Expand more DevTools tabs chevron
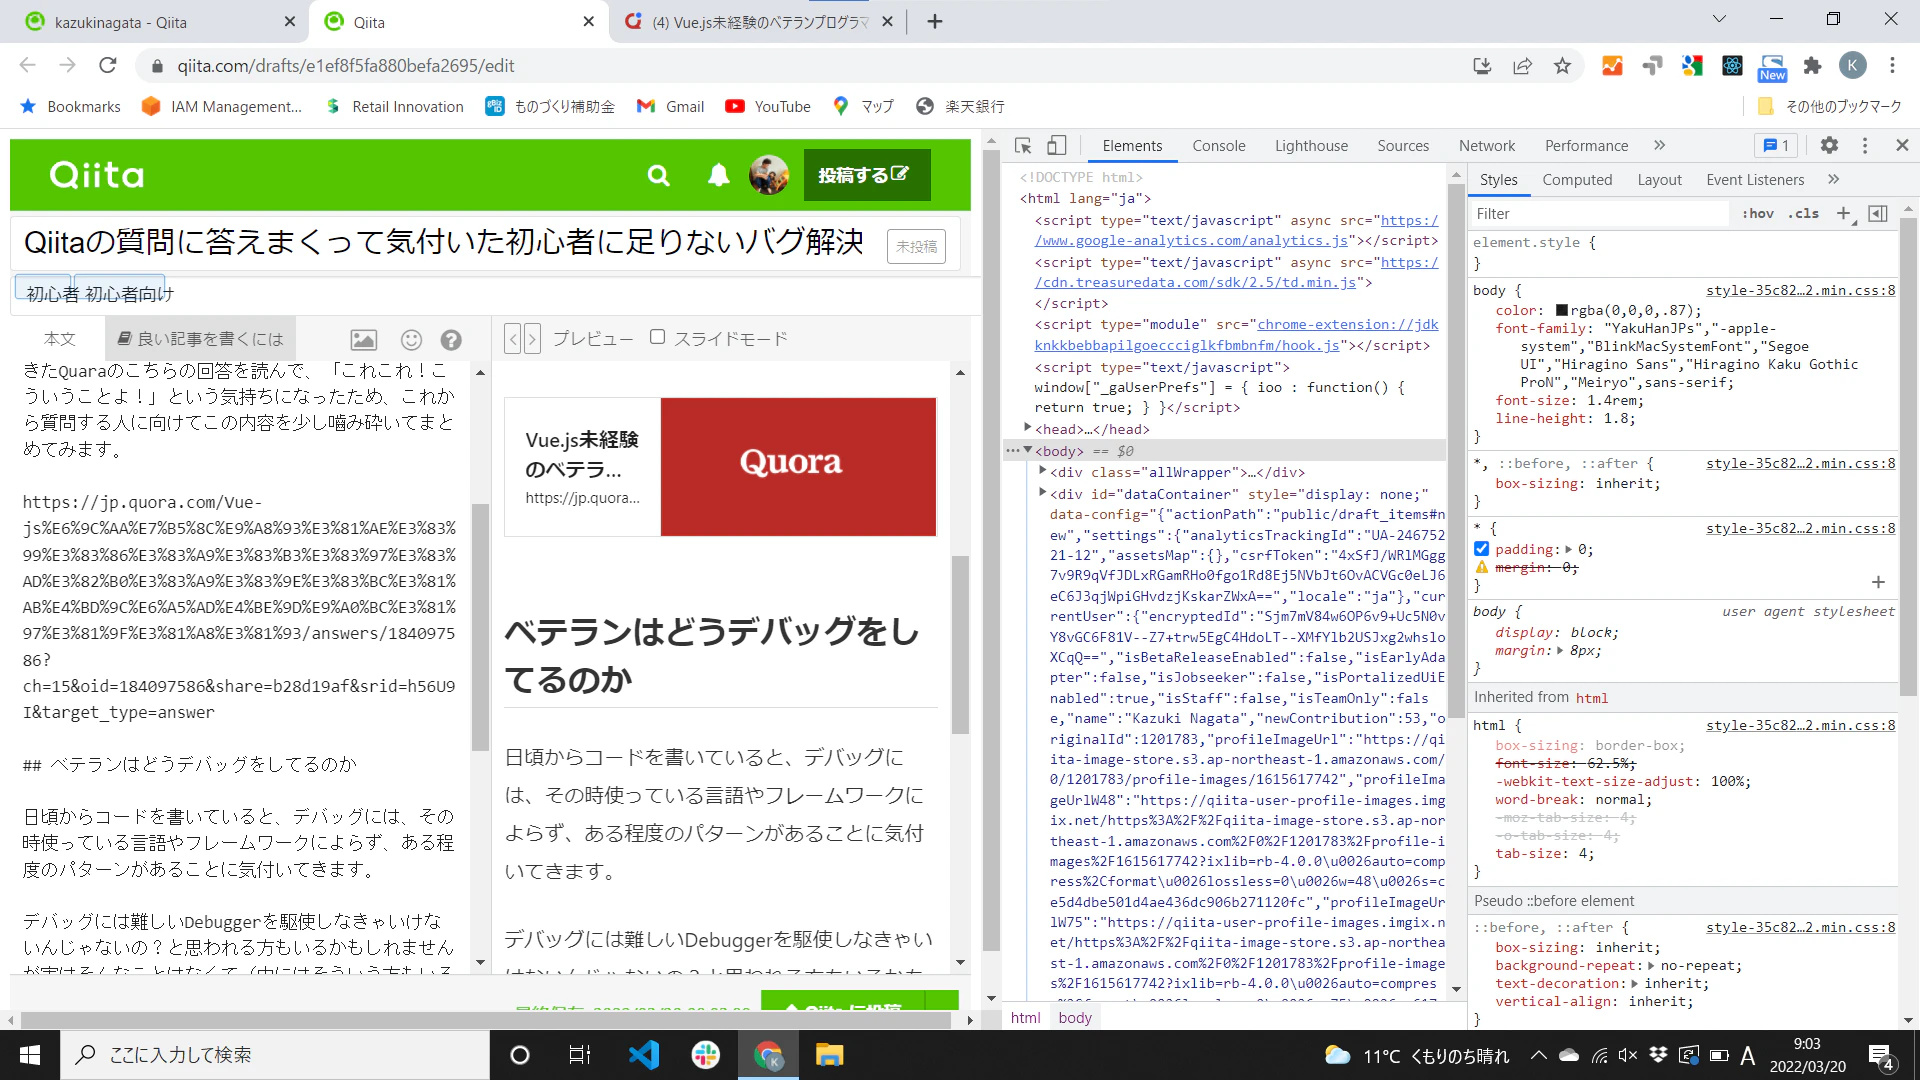The height and width of the screenshot is (1080, 1920). click(1659, 146)
